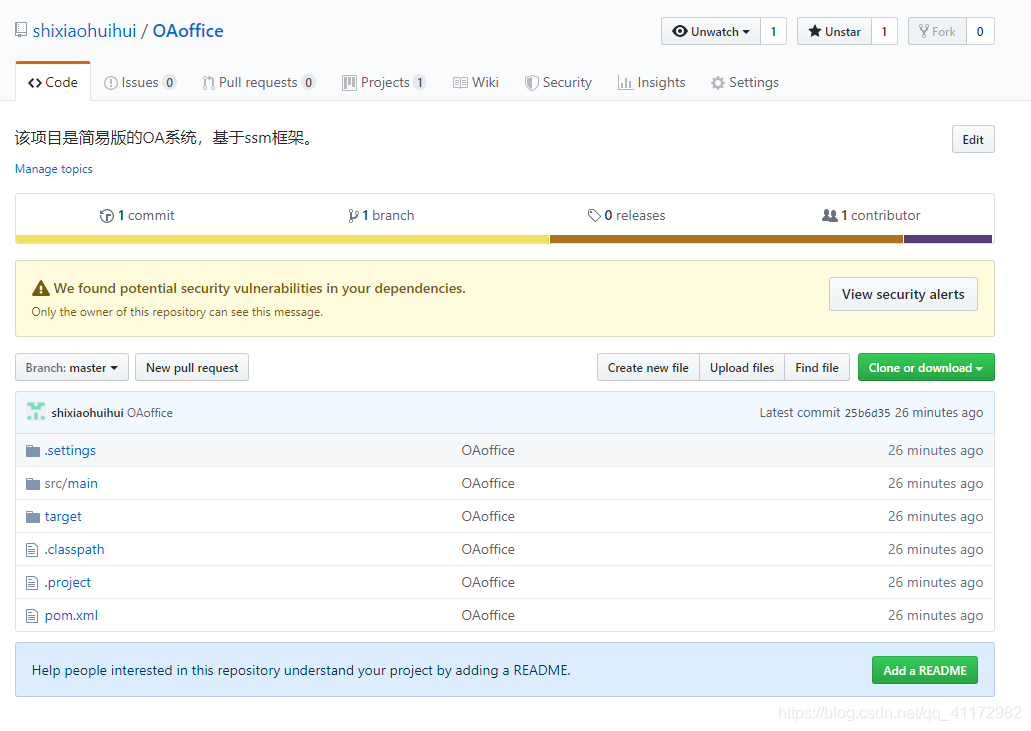Click Upload files button
Image resolution: width=1031 pixels, height=731 pixels.
pyautogui.click(x=742, y=367)
